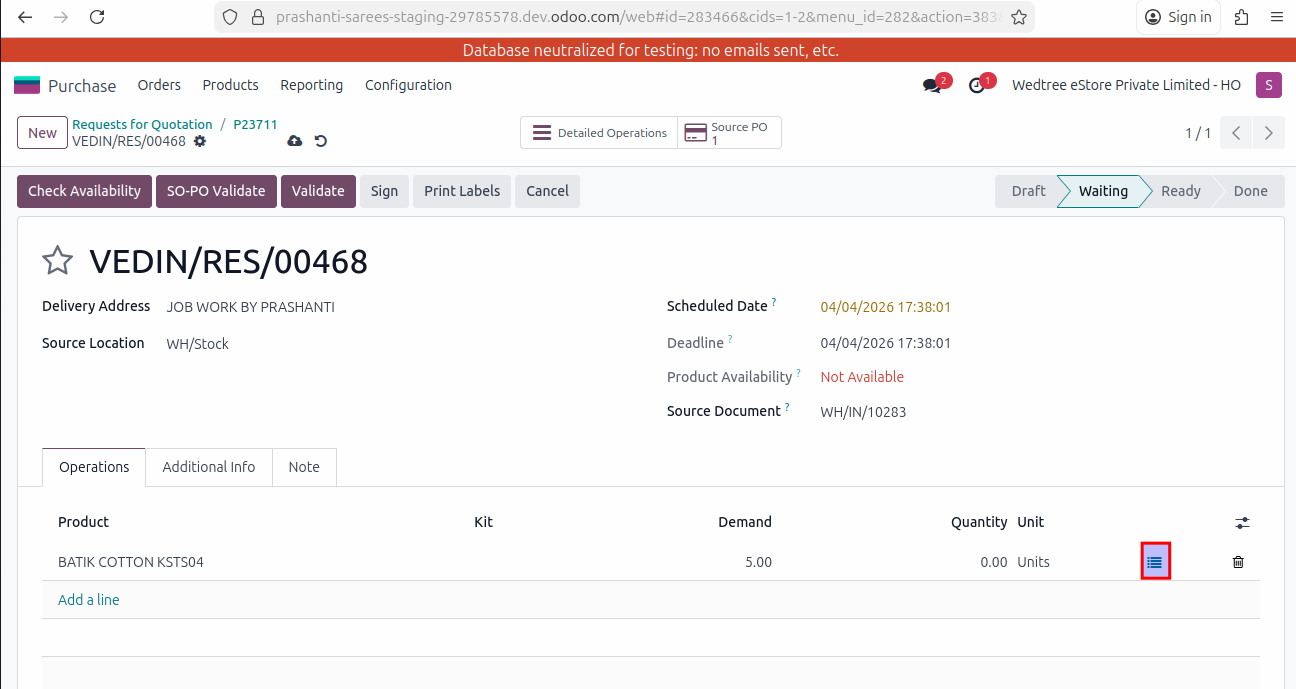Open the Reporting menu
The height and width of the screenshot is (689, 1296).
pos(311,85)
